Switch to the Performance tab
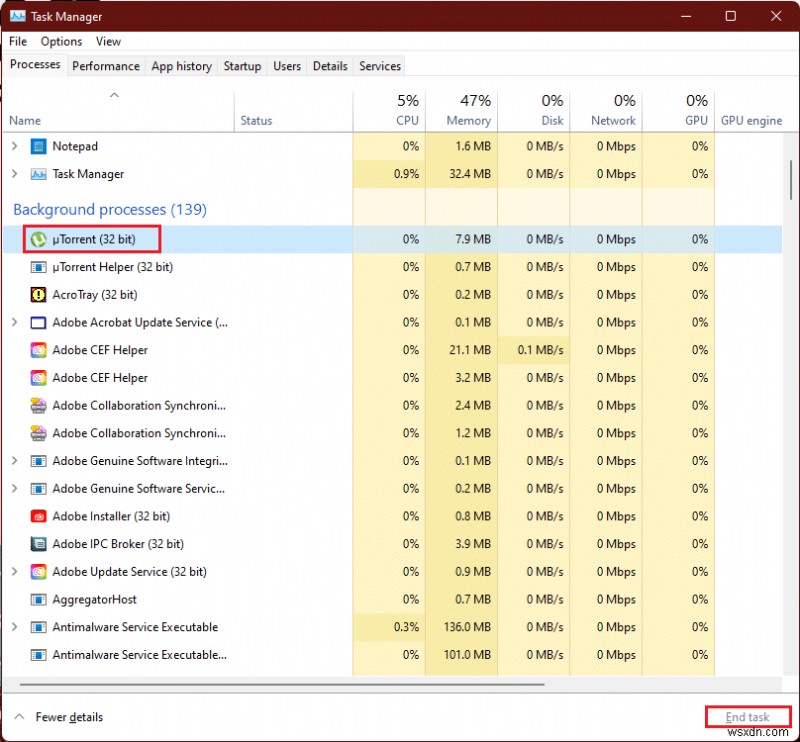 [x=106, y=66]
